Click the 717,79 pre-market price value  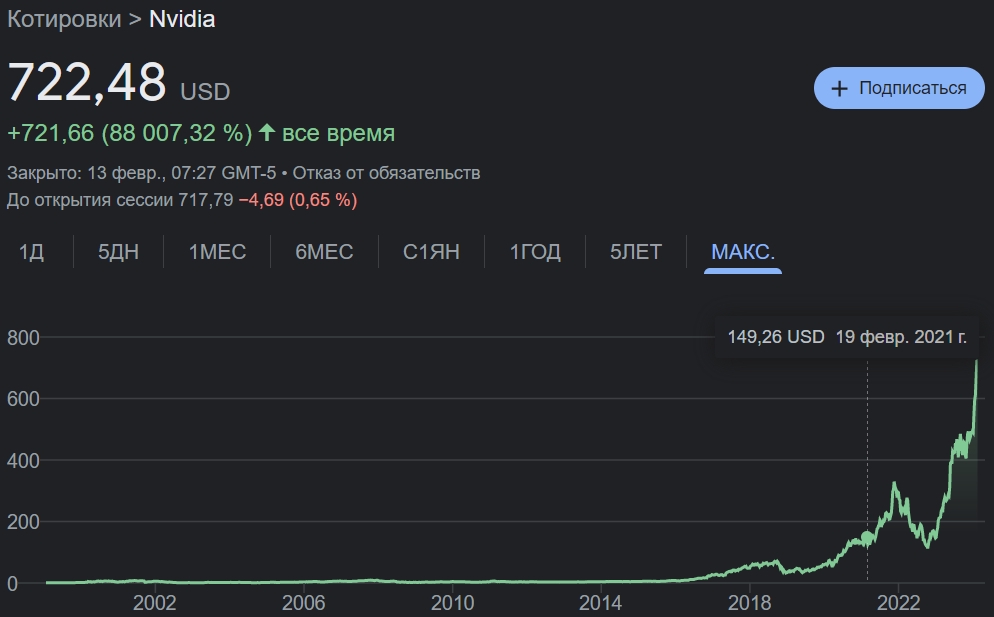click(206, 200)
